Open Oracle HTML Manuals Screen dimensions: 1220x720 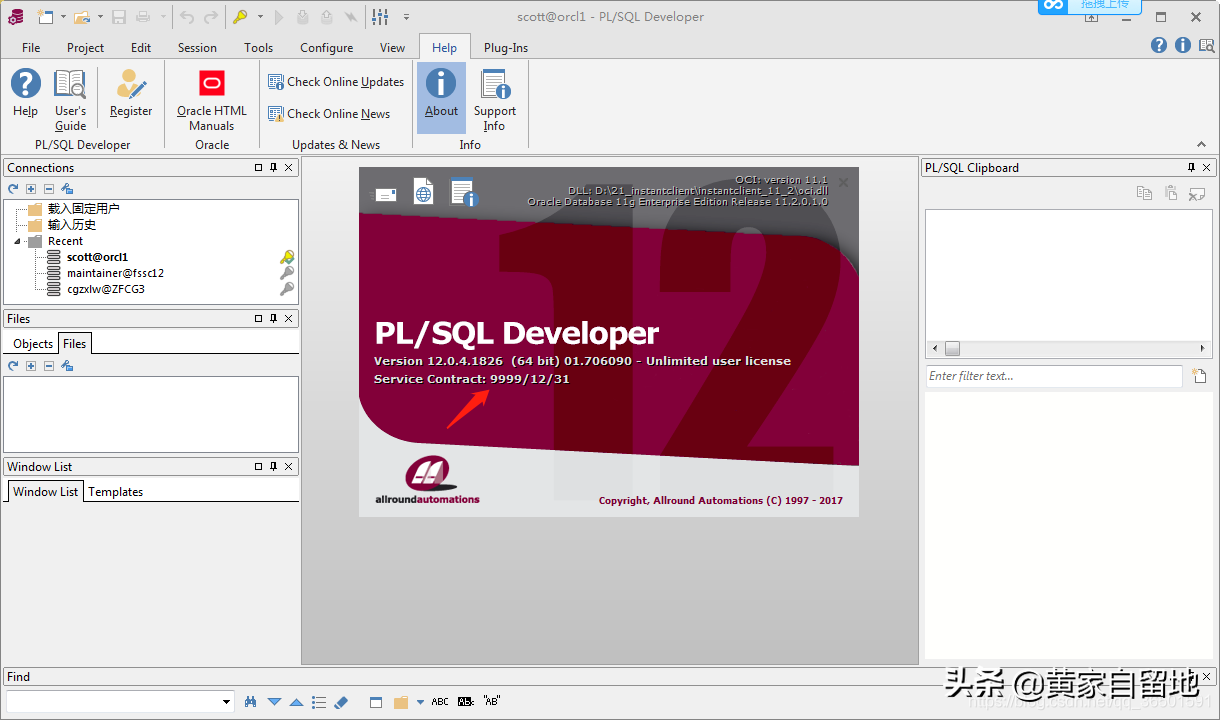click(212, 99)
